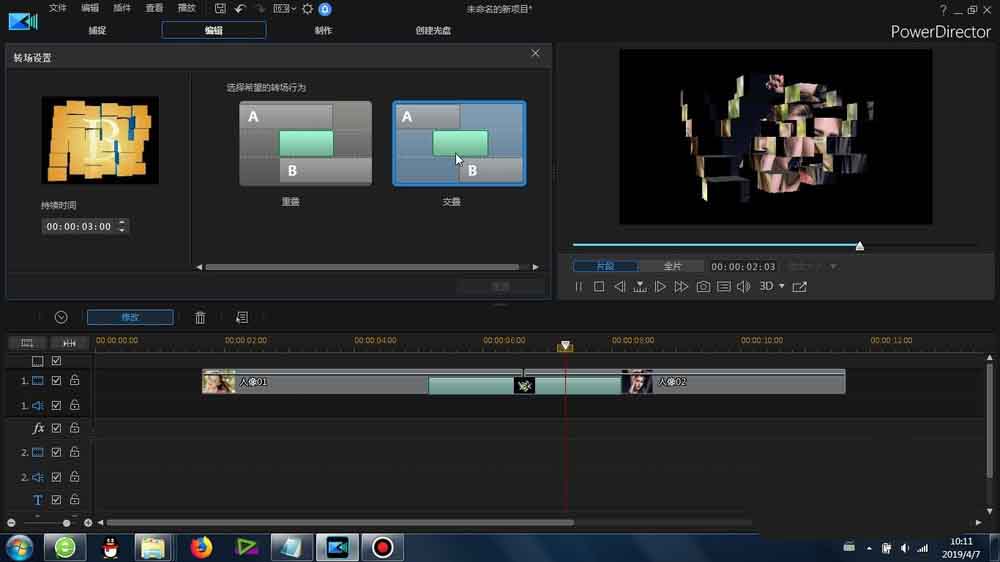Viewport: 1000px width, 562px height.
Task: Open the Playback menu
Action: 186,8
